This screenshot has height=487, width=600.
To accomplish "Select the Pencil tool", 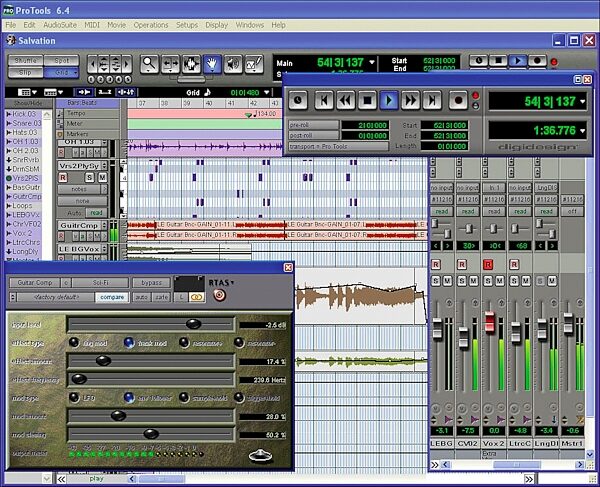I will pyautogui.click(x=254, y=64).
